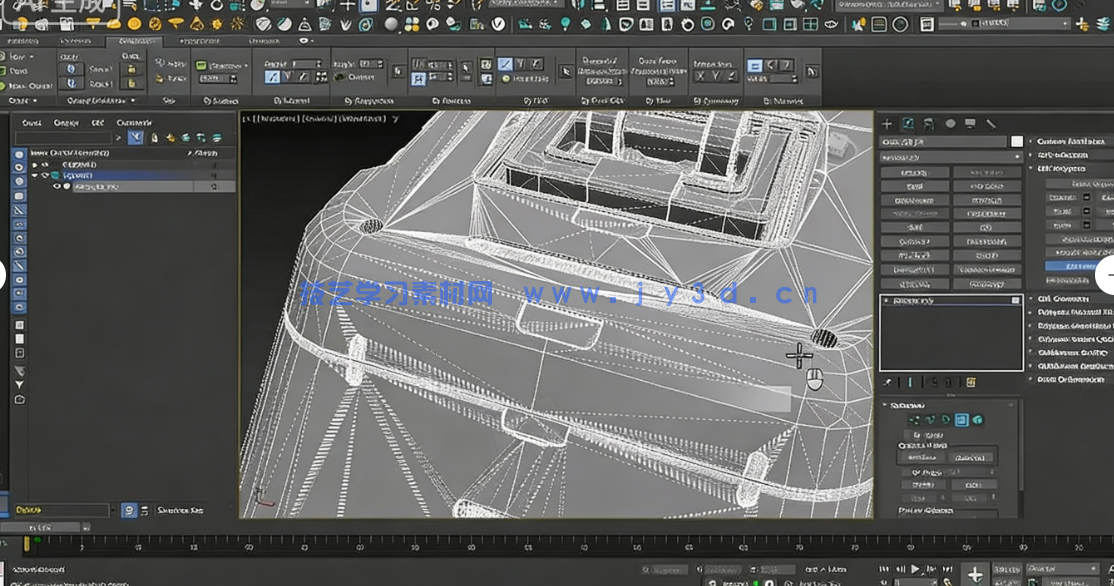Screen dimensions: 1114x586
Task: Toggle eye visibility of first scene explorer row
Action: pos(45,164)
